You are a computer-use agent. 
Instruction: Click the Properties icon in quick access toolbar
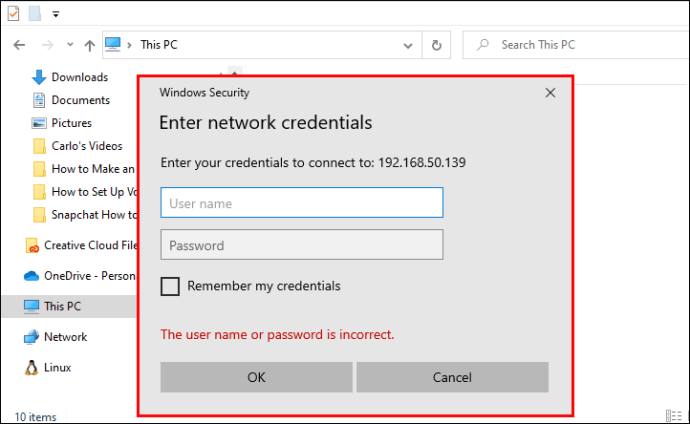[x=12, y=14]
